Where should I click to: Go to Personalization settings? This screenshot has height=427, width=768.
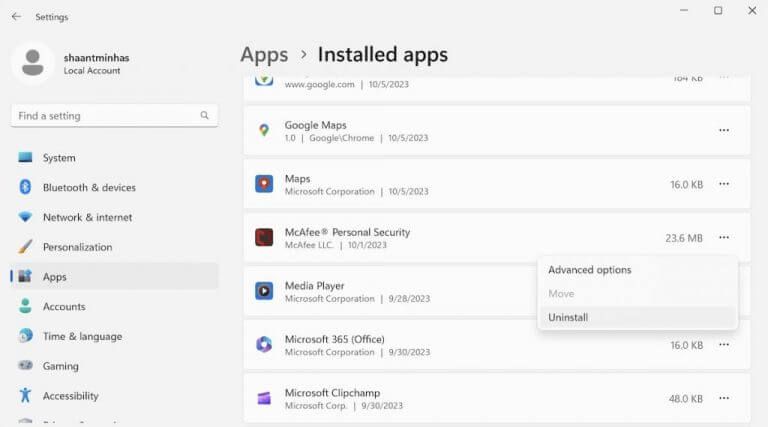click(114, 247)
